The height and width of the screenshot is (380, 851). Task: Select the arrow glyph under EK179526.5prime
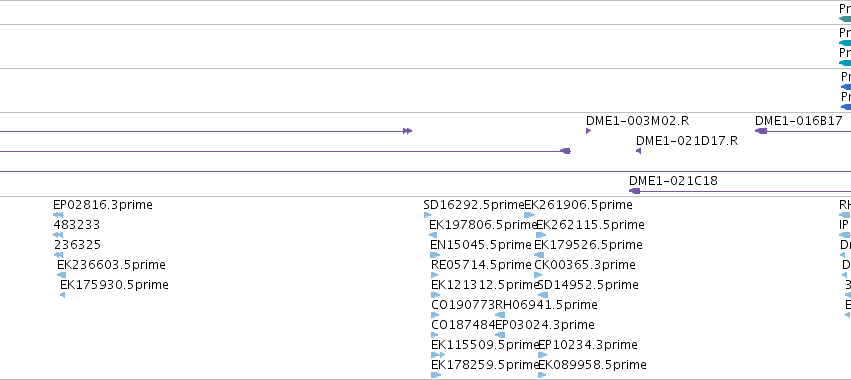pos(538,255)
